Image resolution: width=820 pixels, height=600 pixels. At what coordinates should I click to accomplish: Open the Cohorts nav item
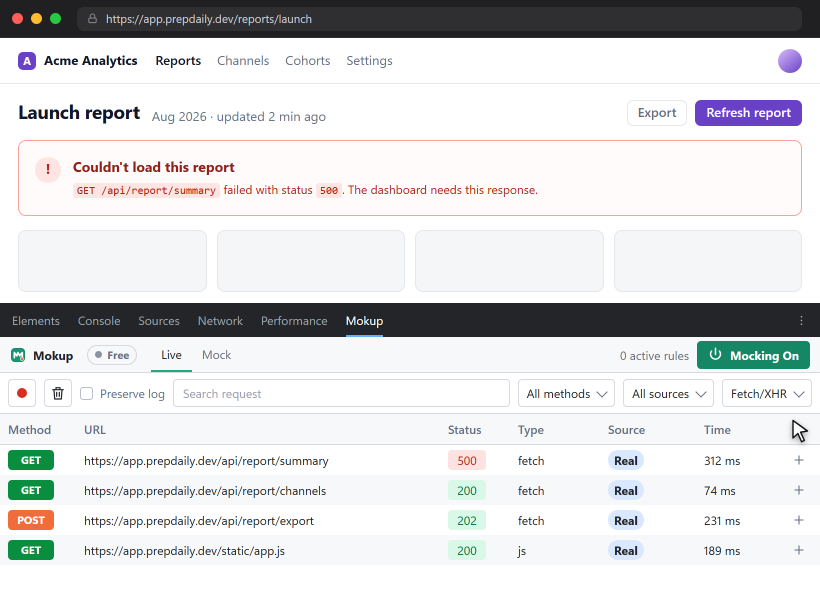point(308,61)
